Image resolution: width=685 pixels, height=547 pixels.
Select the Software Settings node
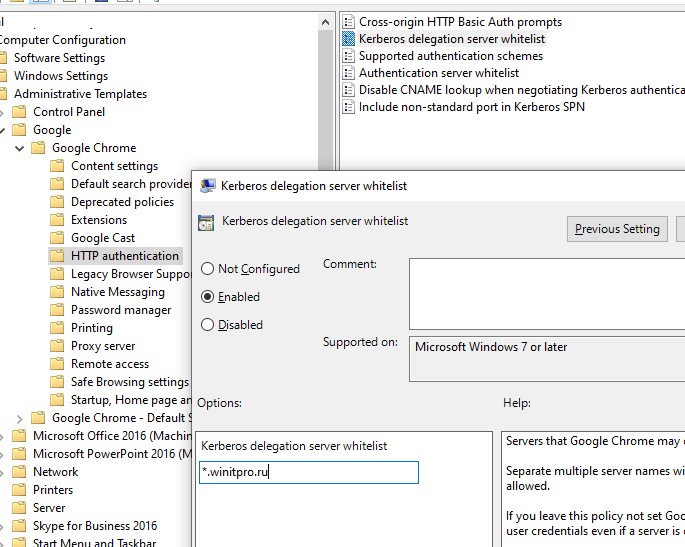(x=59, y=58)
